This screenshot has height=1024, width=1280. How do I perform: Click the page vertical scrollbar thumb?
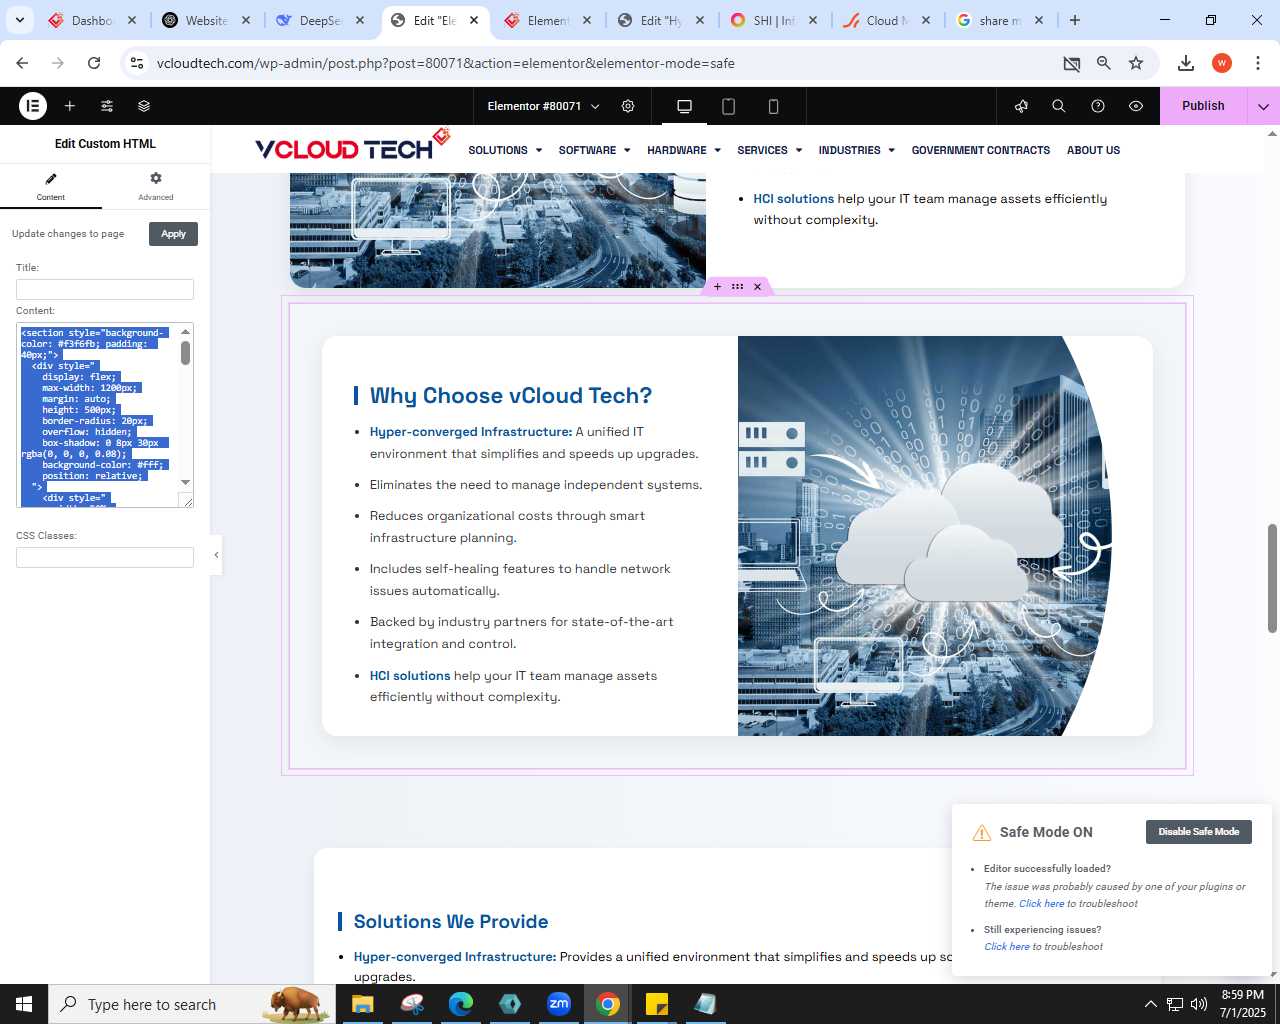(x=1273, y=578)
